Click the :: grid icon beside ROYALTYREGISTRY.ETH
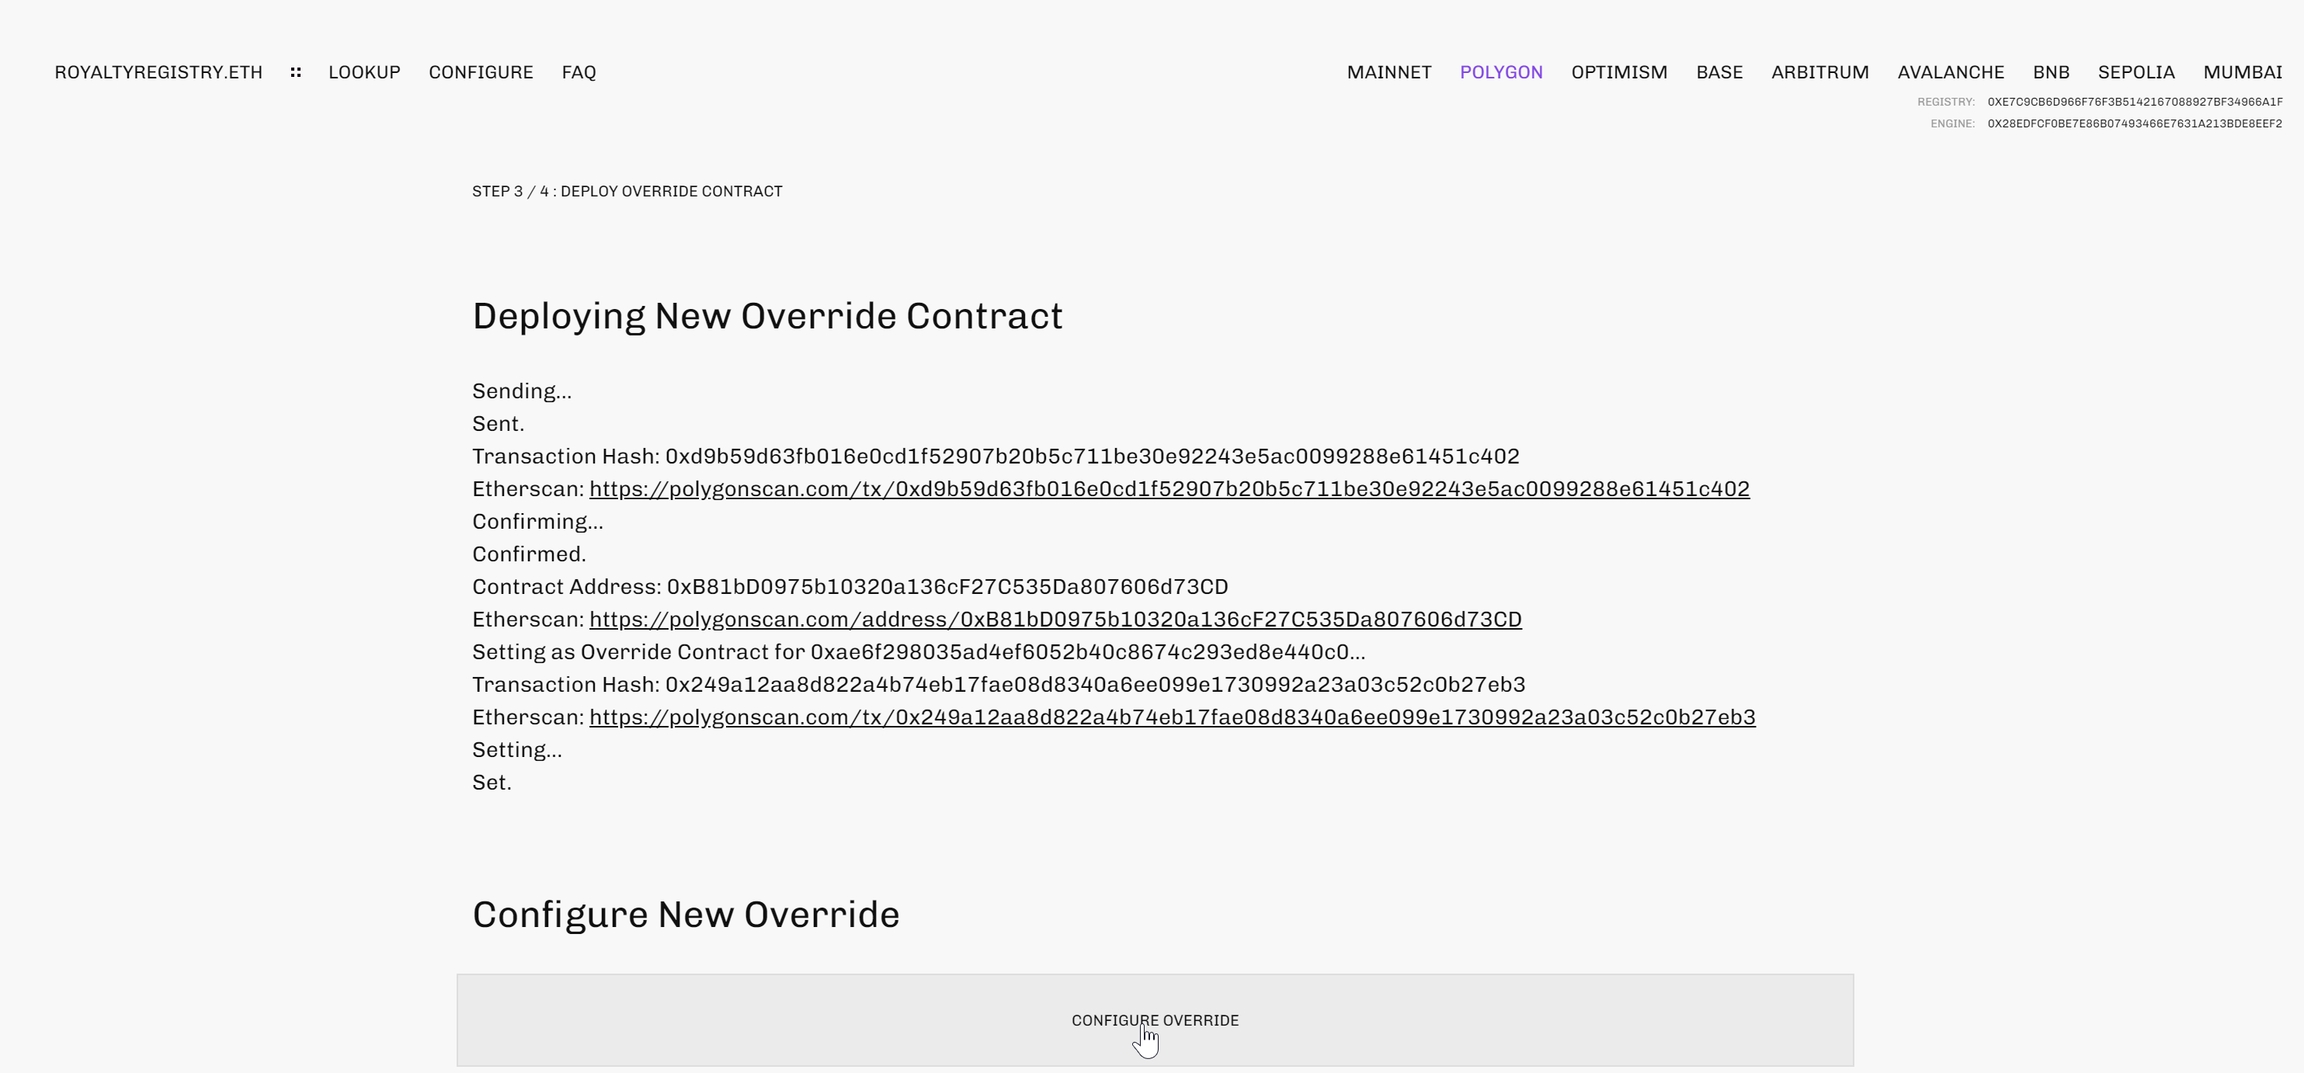The width and height of the screenshot is (2304, 1073). coord(295,71)
